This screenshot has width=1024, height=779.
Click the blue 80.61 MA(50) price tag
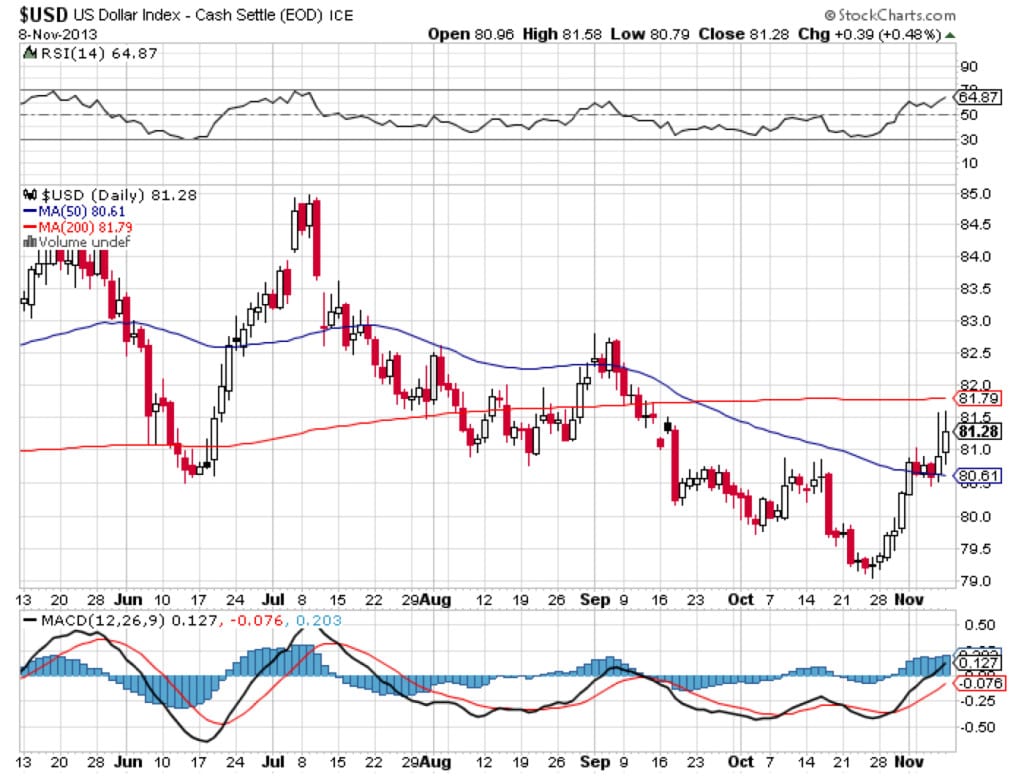pos(978,476)
